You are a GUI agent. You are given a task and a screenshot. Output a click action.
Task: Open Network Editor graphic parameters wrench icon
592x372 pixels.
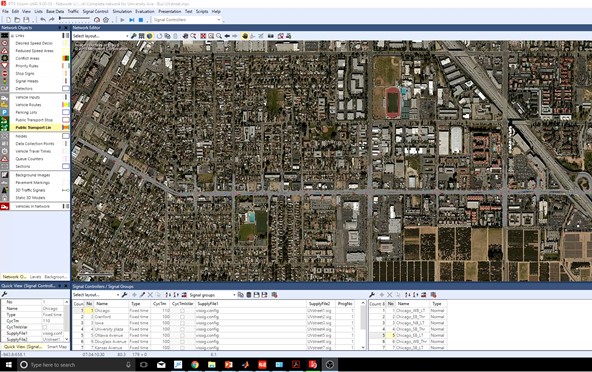point(133,36)
